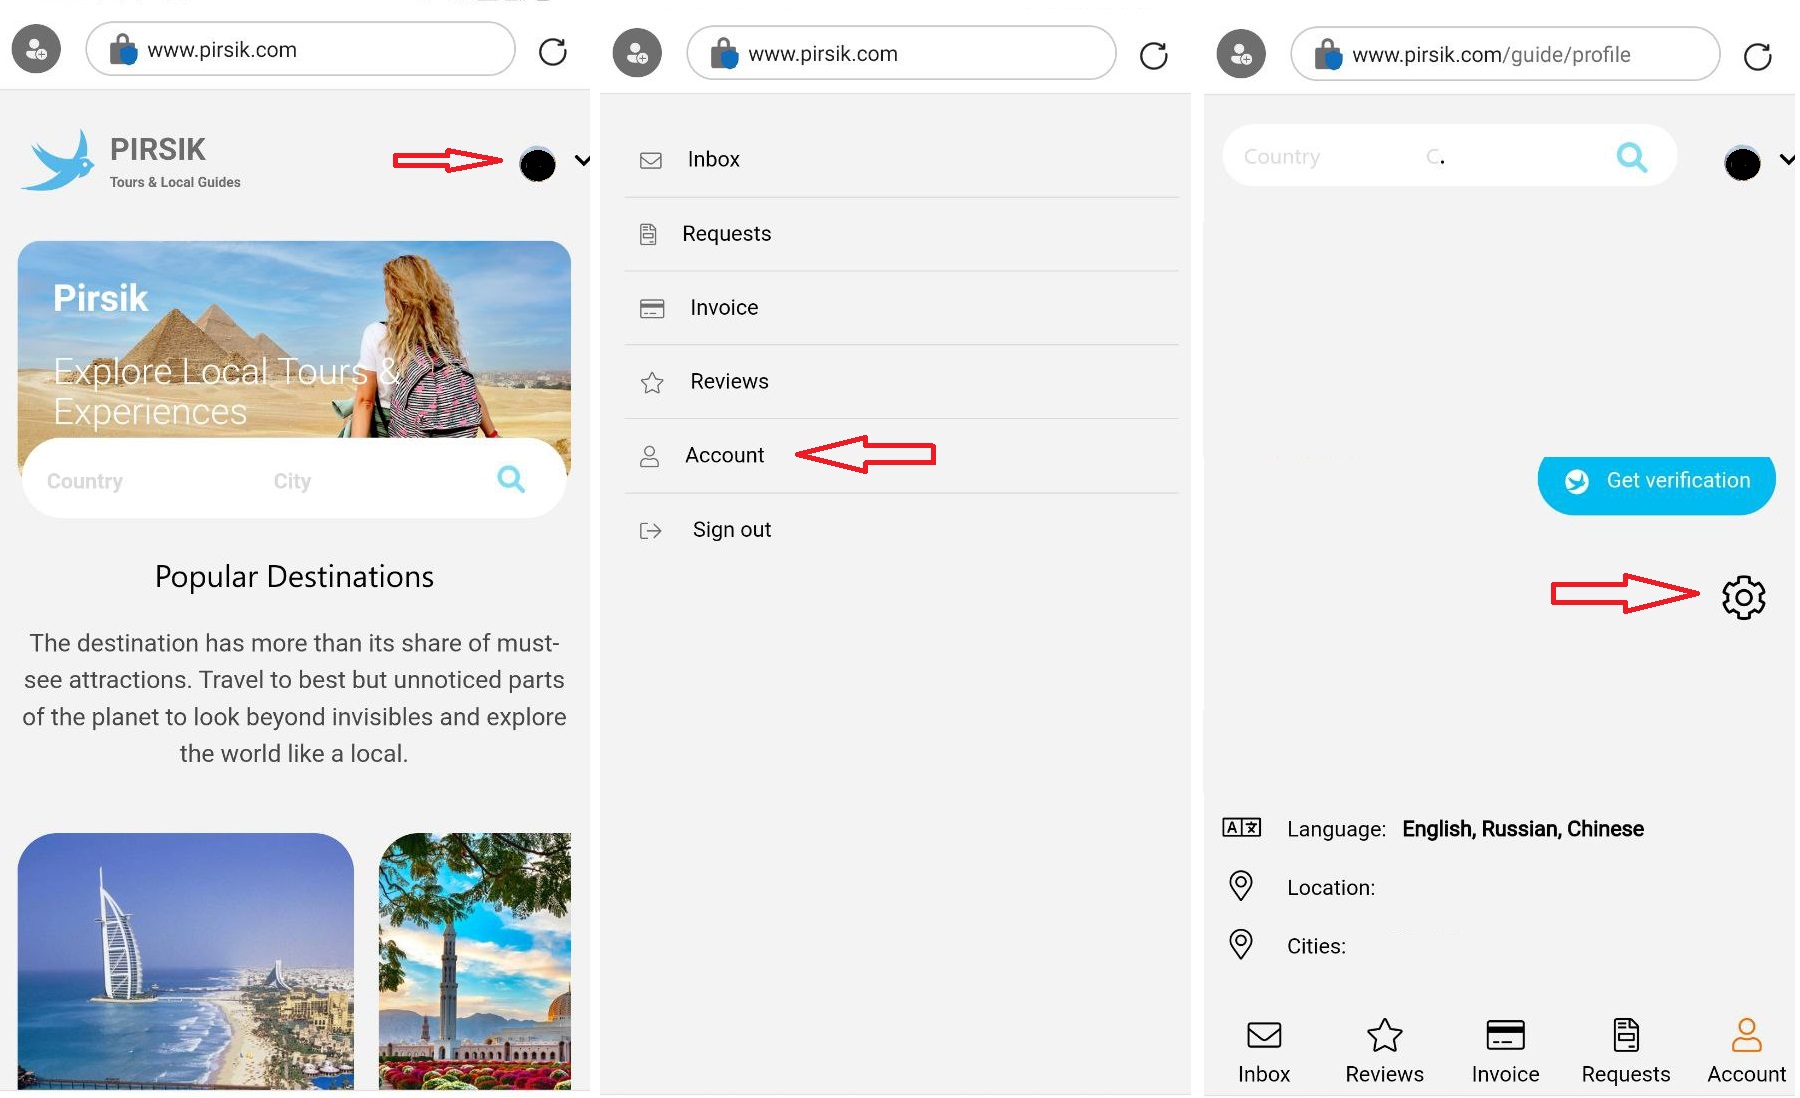Viewport: 1800px width, 1098px height.
Task: Tap the site lock icon in the address bar
Action: tap(122, 49)
